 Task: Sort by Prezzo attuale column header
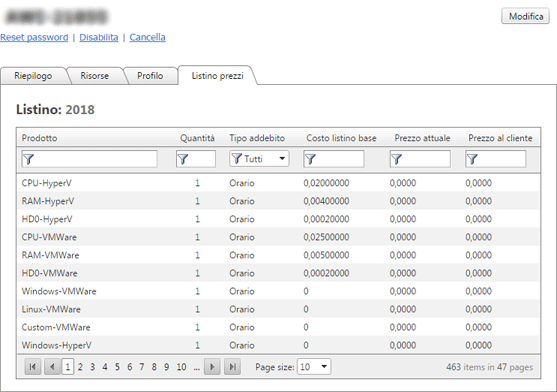[422, 138]
